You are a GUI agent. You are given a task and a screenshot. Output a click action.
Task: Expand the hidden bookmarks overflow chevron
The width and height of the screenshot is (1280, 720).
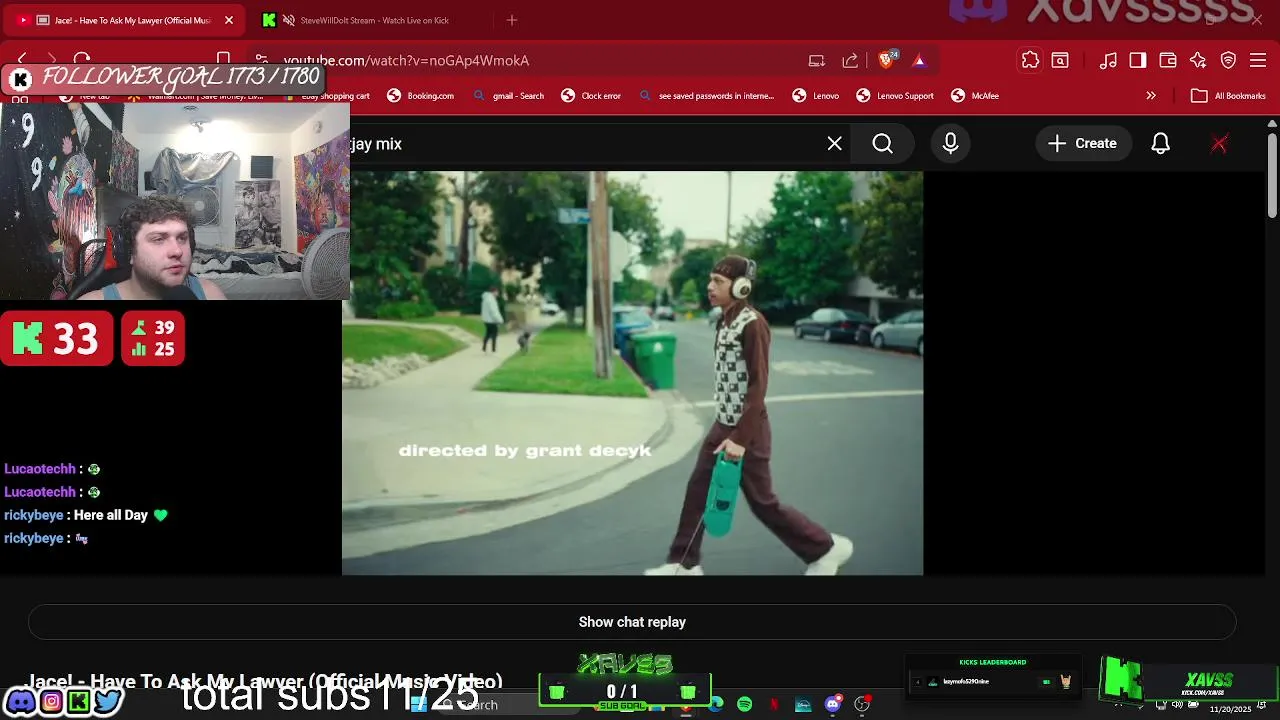coord(1151,96)
